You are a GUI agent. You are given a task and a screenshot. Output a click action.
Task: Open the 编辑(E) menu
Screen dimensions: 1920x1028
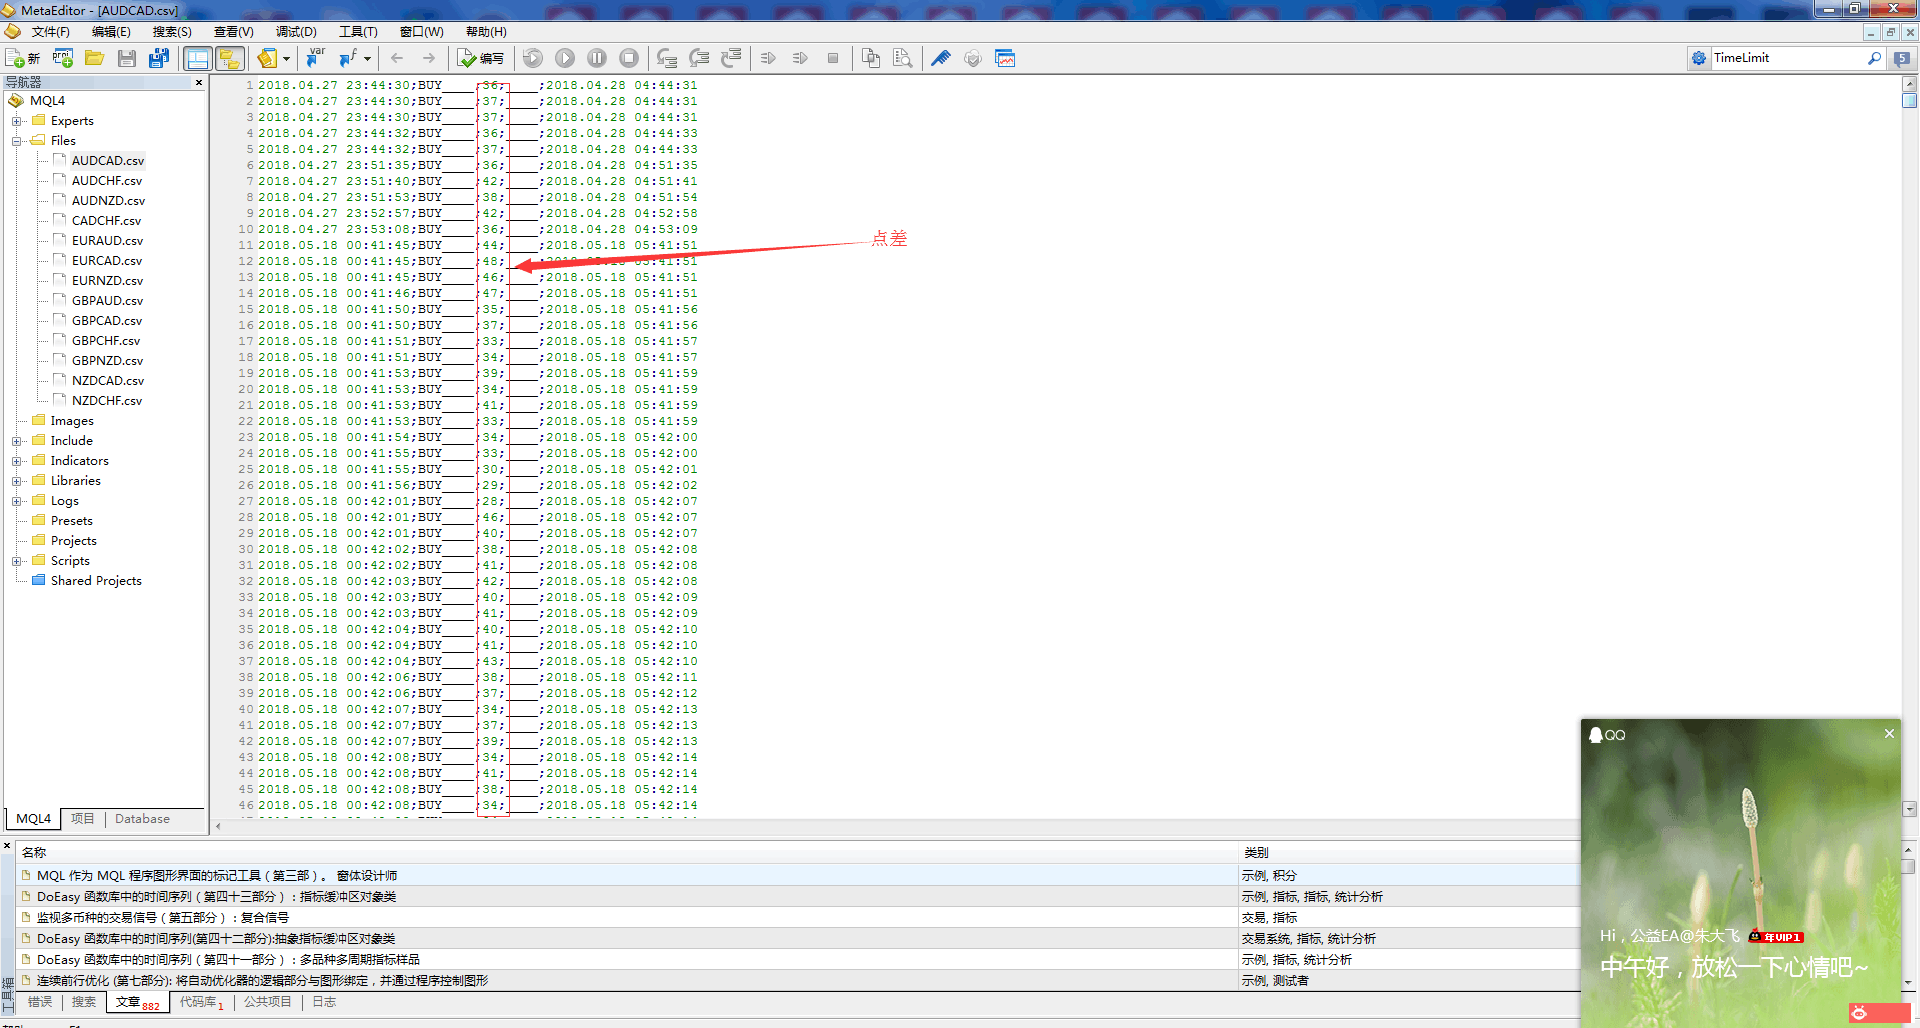point(111,32)
